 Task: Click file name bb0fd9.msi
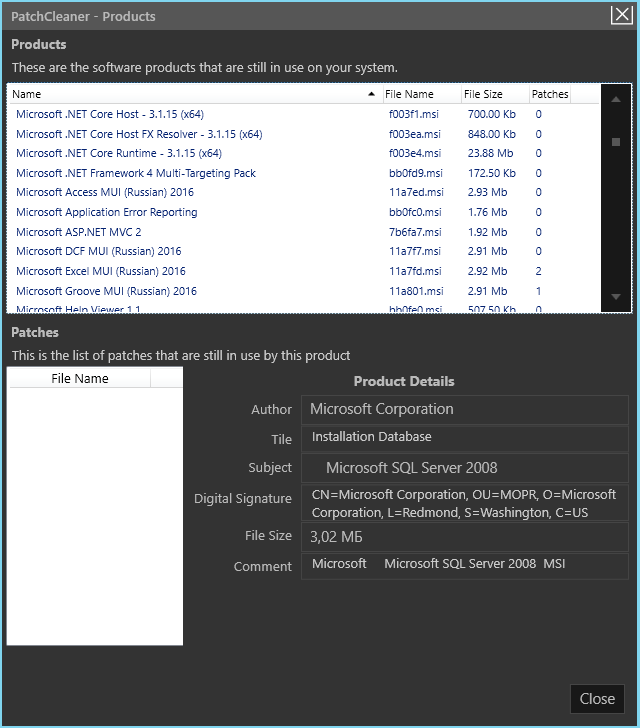(416, 173)
